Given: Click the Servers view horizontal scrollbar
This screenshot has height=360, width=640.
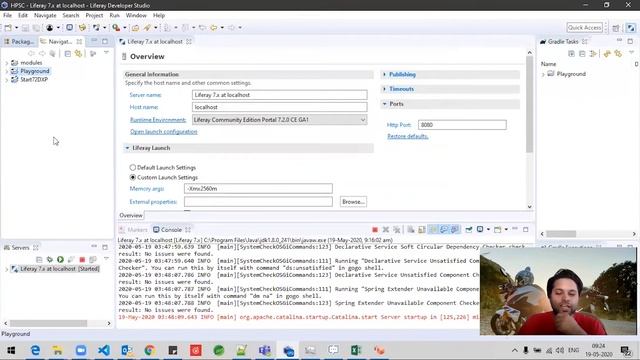Looking at the screenshot, I should tap(48, 323).
